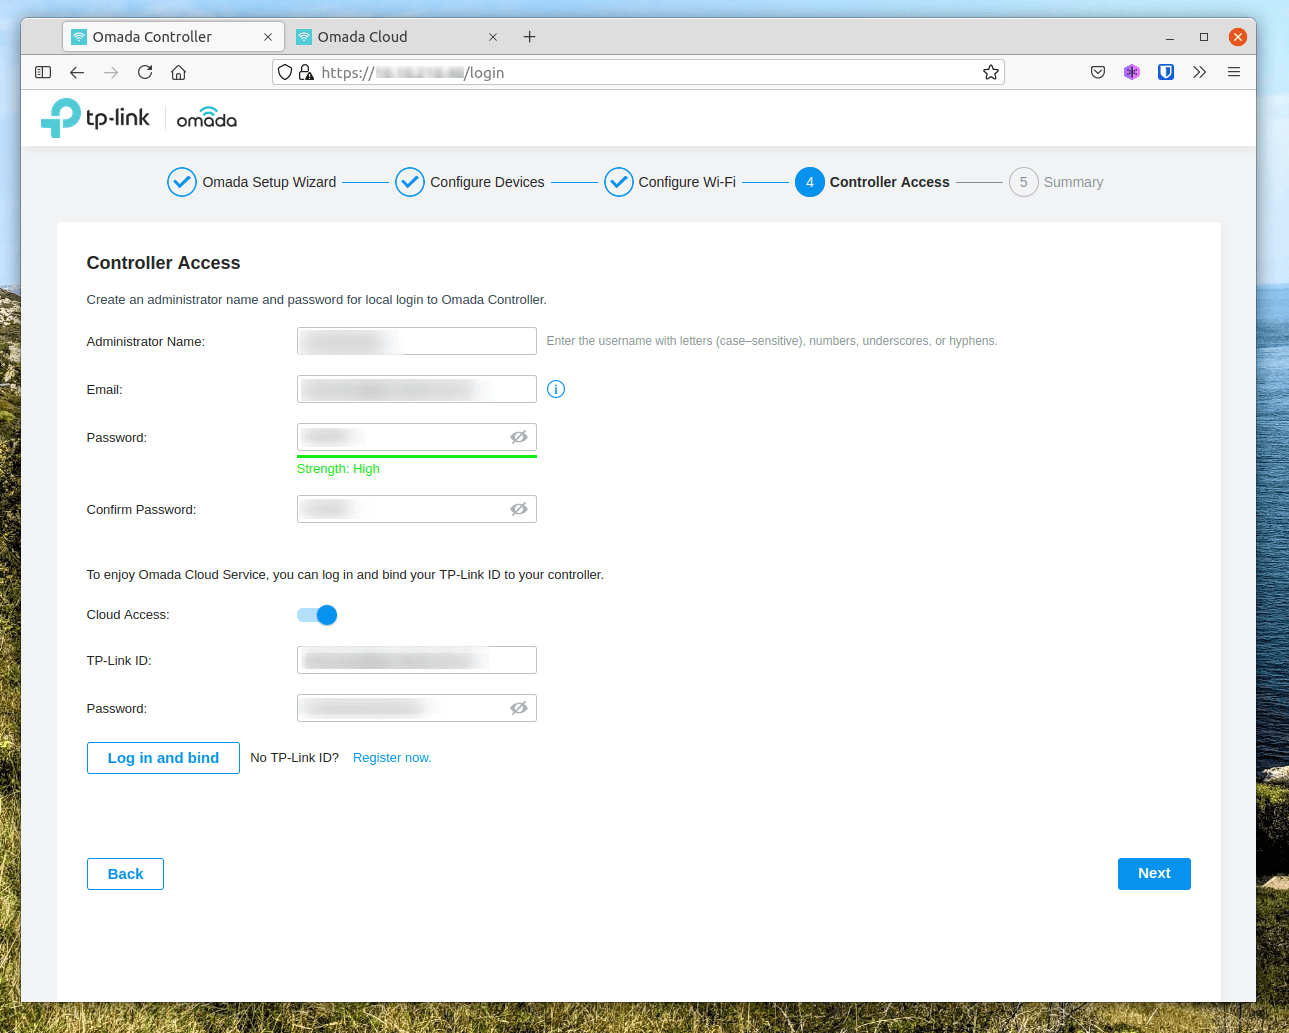Open the Register now link
Screen dimensions: 1289x1033
[x=392, y=758]
